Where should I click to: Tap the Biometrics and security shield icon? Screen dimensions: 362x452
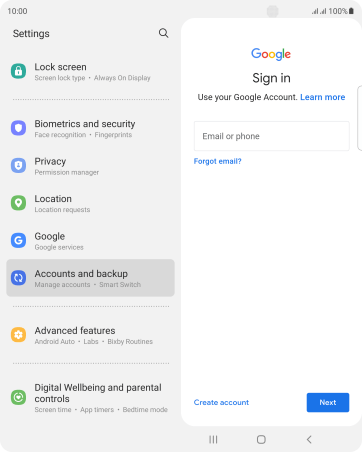(18, 128)
